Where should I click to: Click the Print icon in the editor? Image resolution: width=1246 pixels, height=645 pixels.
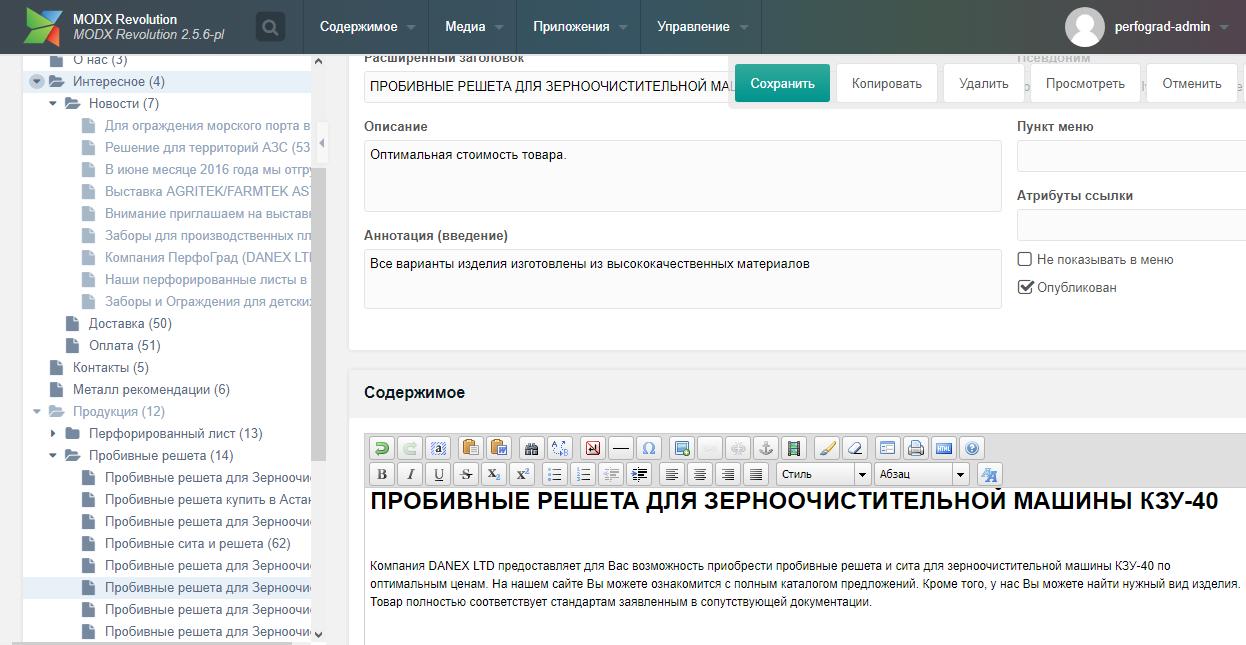[x=916, y=448]
